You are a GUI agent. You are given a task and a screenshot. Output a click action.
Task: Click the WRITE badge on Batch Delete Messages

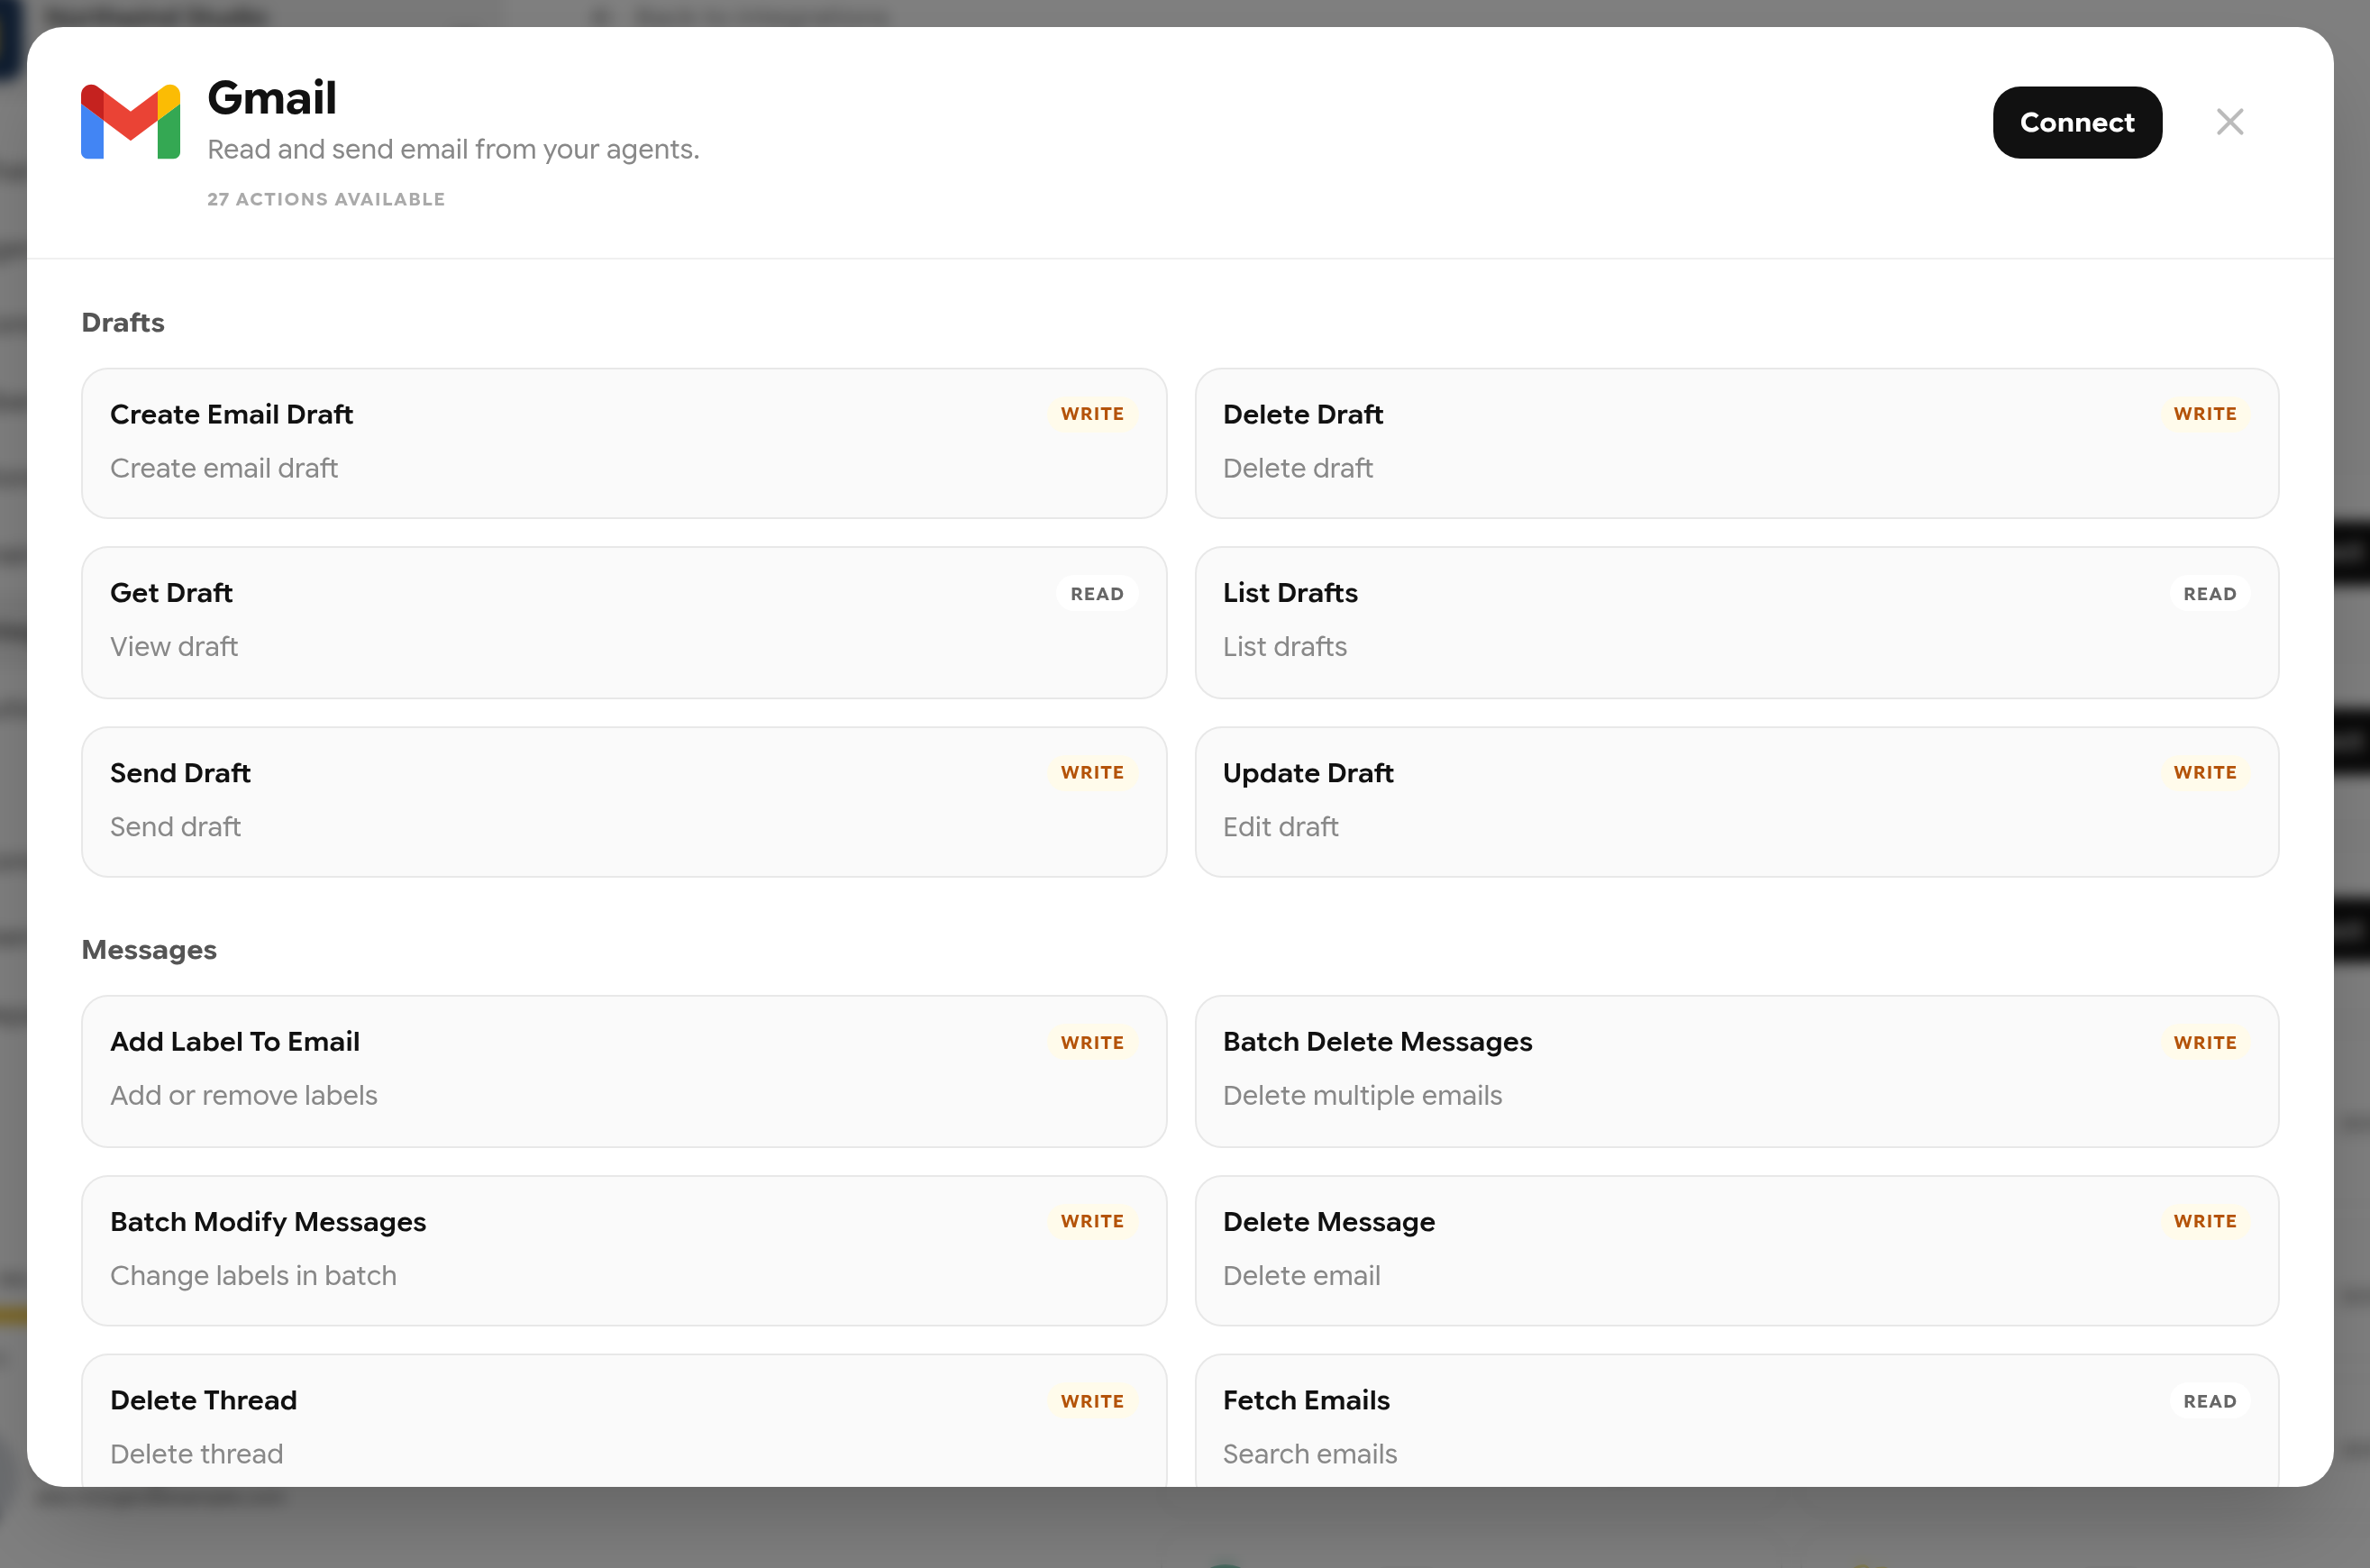click(x=2204, y=1042)
